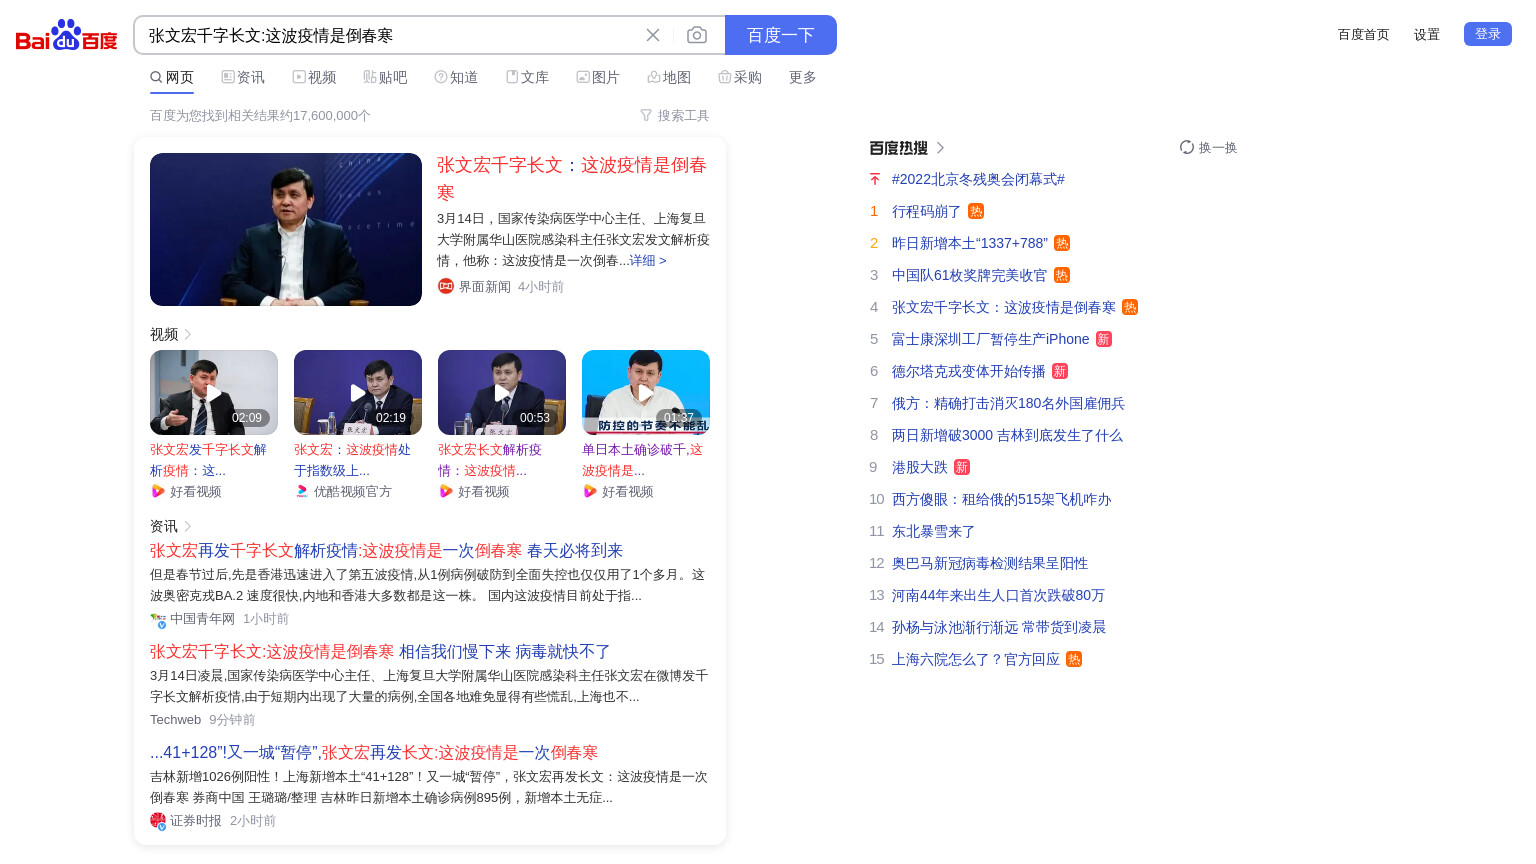Open hot search 俄方：精确打击消灭180名外国雇佣兵
Image resolution: width=1536 pixels, height=864 pixels.
pos(1008,403)
